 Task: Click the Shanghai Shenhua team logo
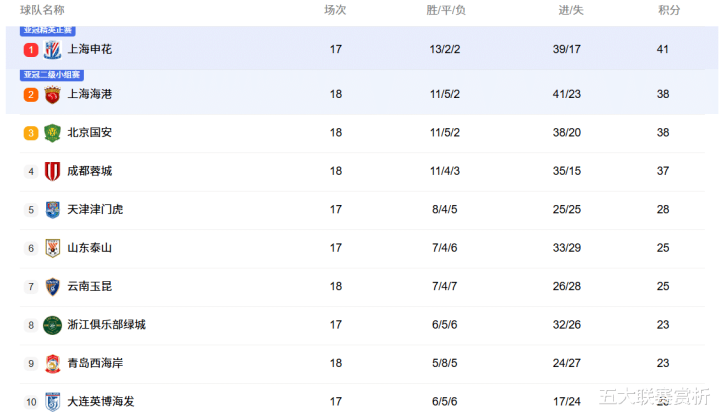click(53, 49)
